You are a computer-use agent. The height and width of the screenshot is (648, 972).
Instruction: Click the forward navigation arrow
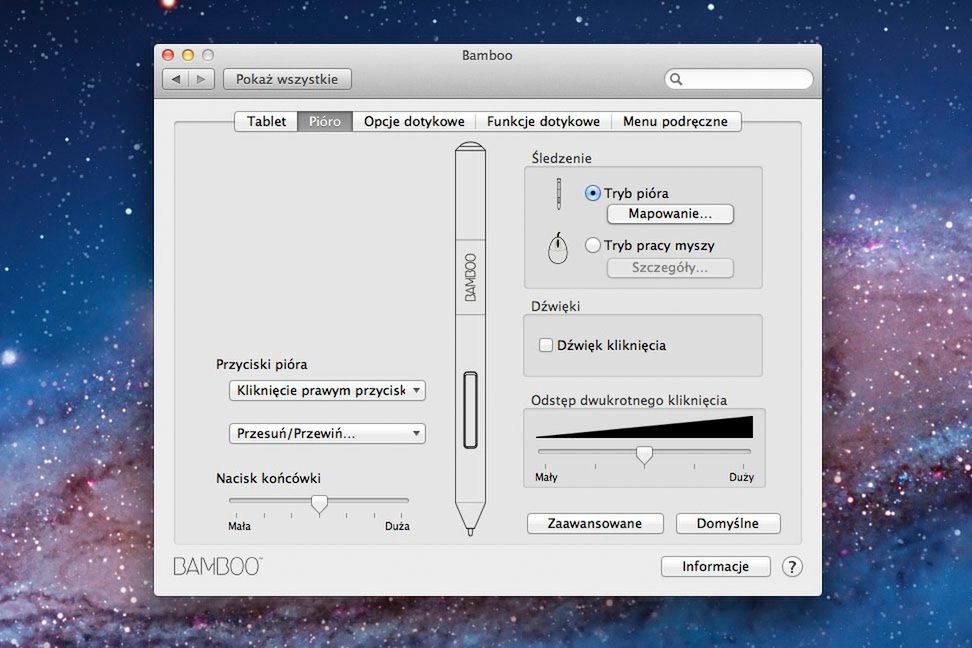[x=201, y=79]
